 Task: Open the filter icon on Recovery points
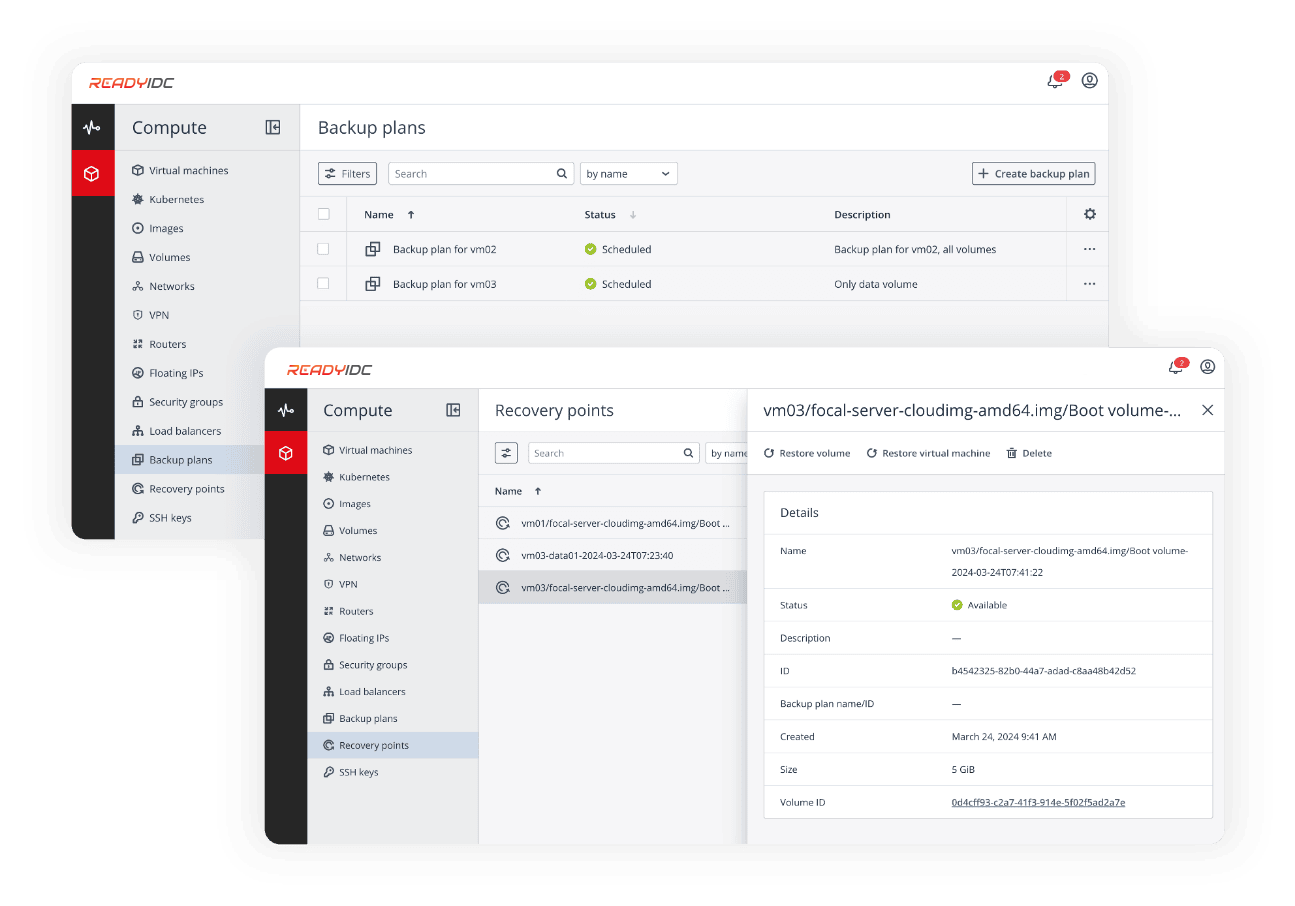[x=506, y=452]
